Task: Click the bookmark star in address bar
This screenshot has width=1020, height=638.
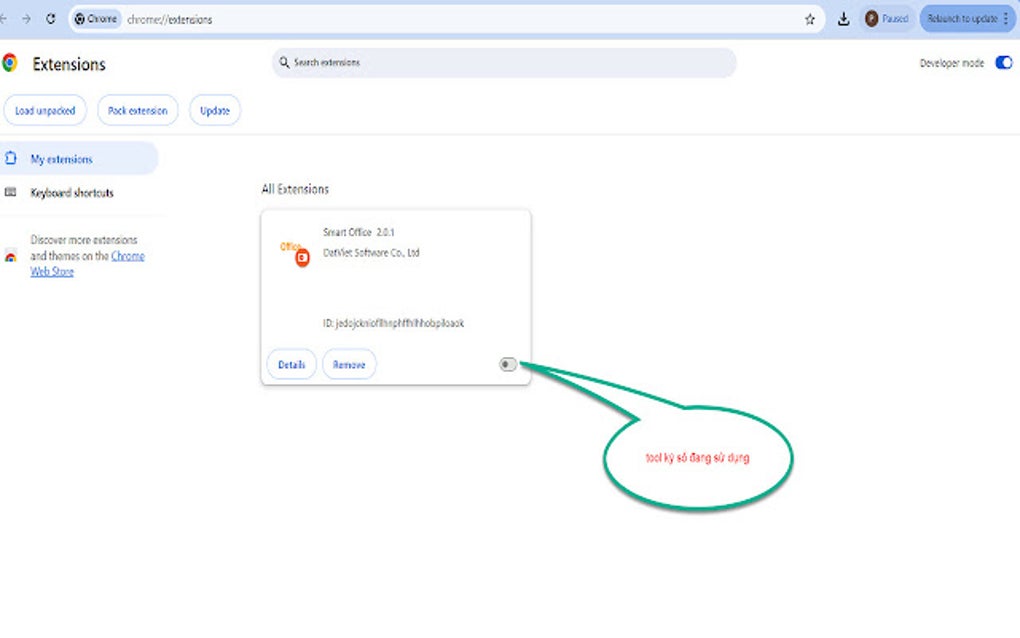Action: 810,18
